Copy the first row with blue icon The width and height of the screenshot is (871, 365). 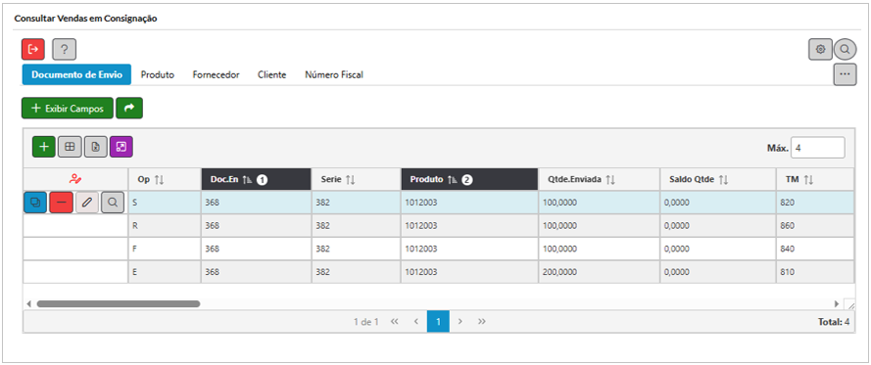click(x=35, y=203)
